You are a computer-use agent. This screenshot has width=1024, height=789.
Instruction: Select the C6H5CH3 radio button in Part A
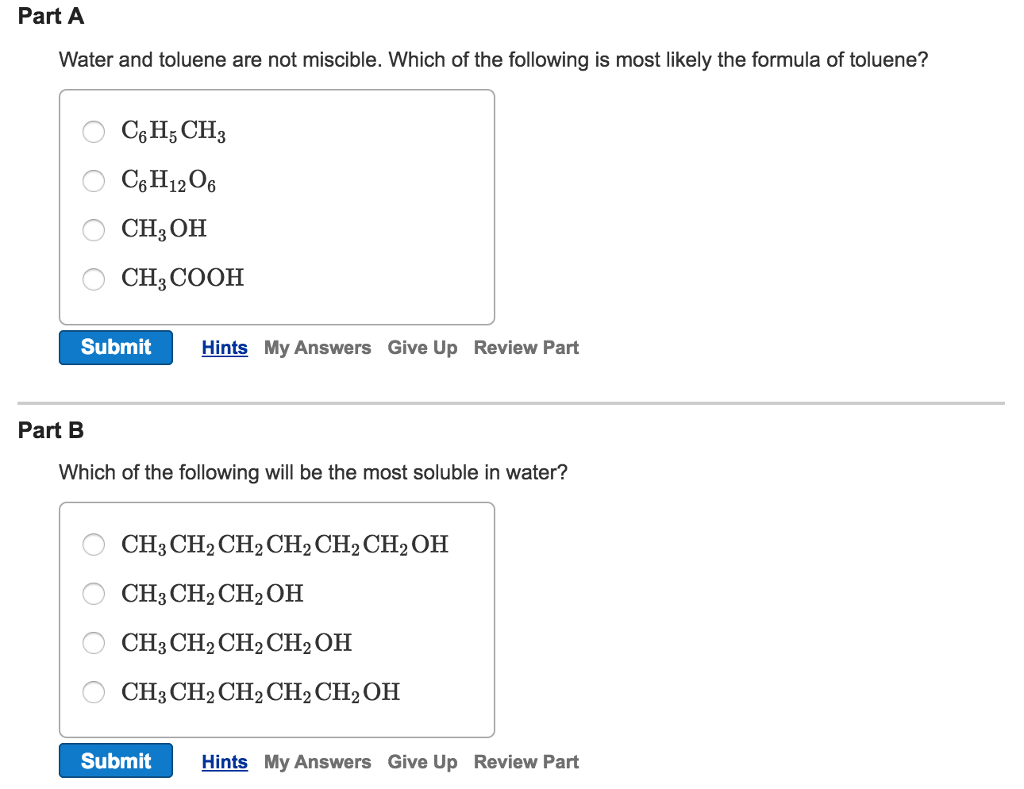click(93, 131)
